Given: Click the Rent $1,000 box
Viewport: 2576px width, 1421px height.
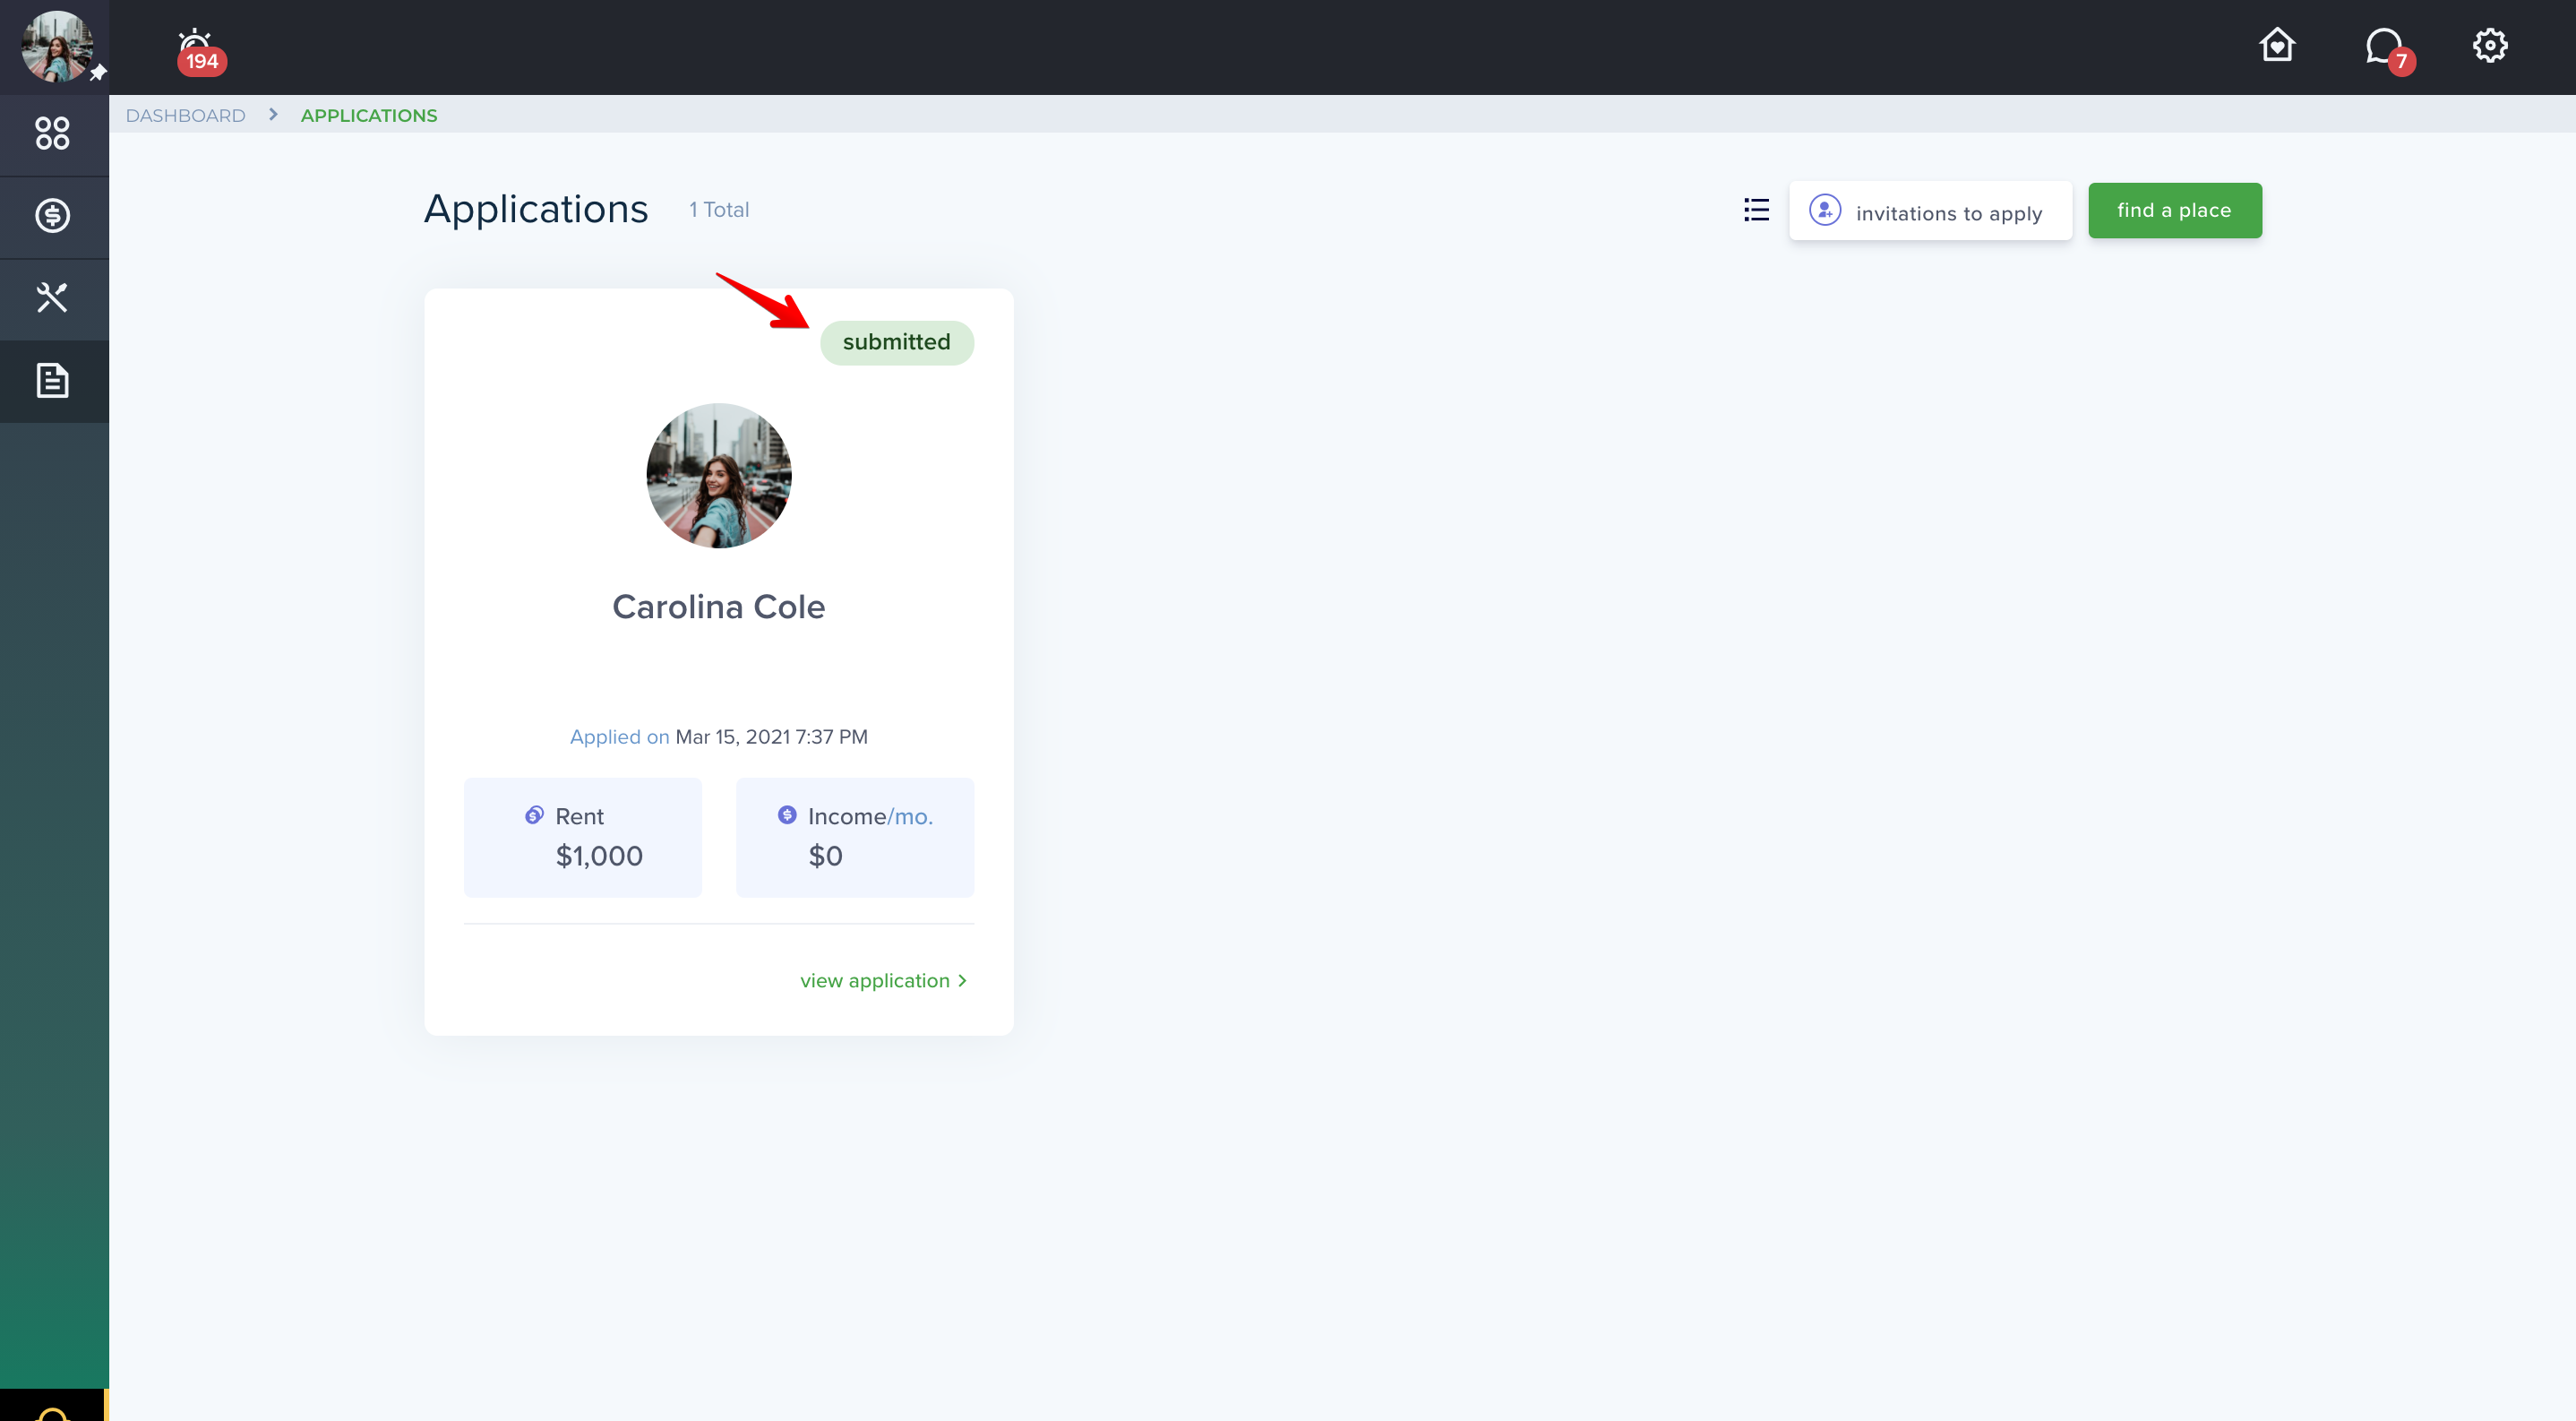Looking at the screenshot, I should tap(582, 838).
